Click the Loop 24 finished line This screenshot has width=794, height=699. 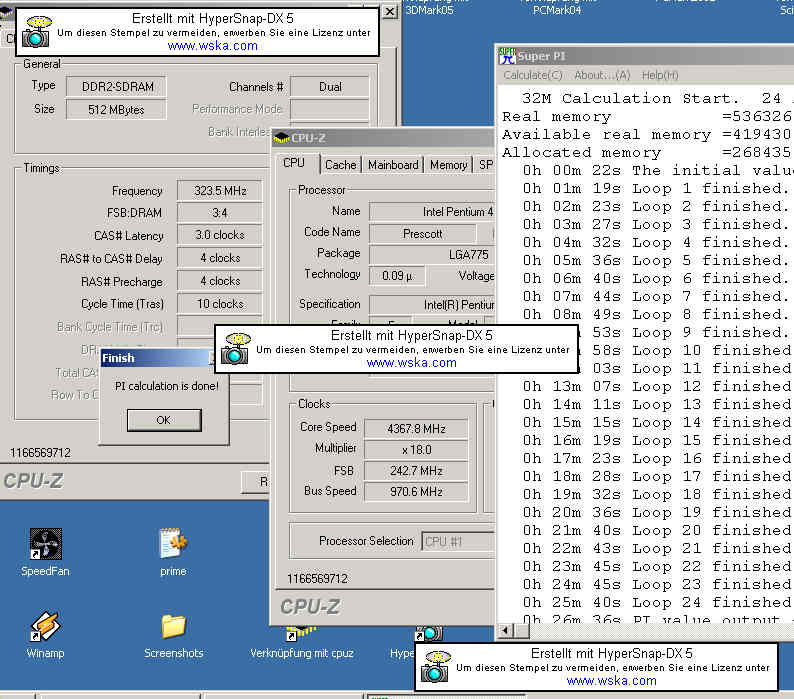pyautogui.click(x=657, y=602)
